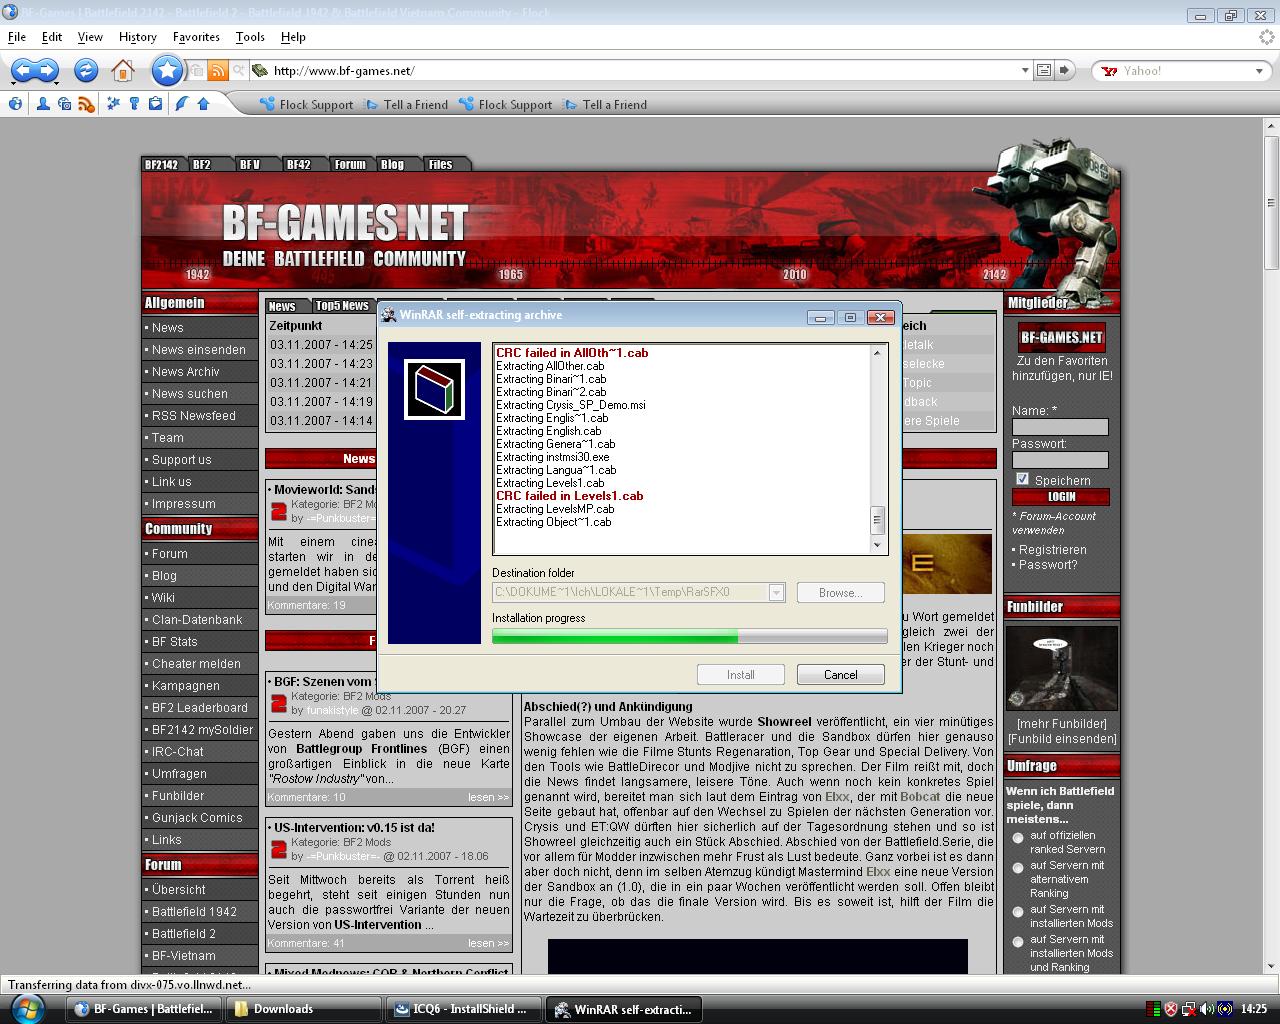Viewport: 1280px width, 1024px height.
Task: Click the first Flock Support bookmark
Action: click(306, 104)
